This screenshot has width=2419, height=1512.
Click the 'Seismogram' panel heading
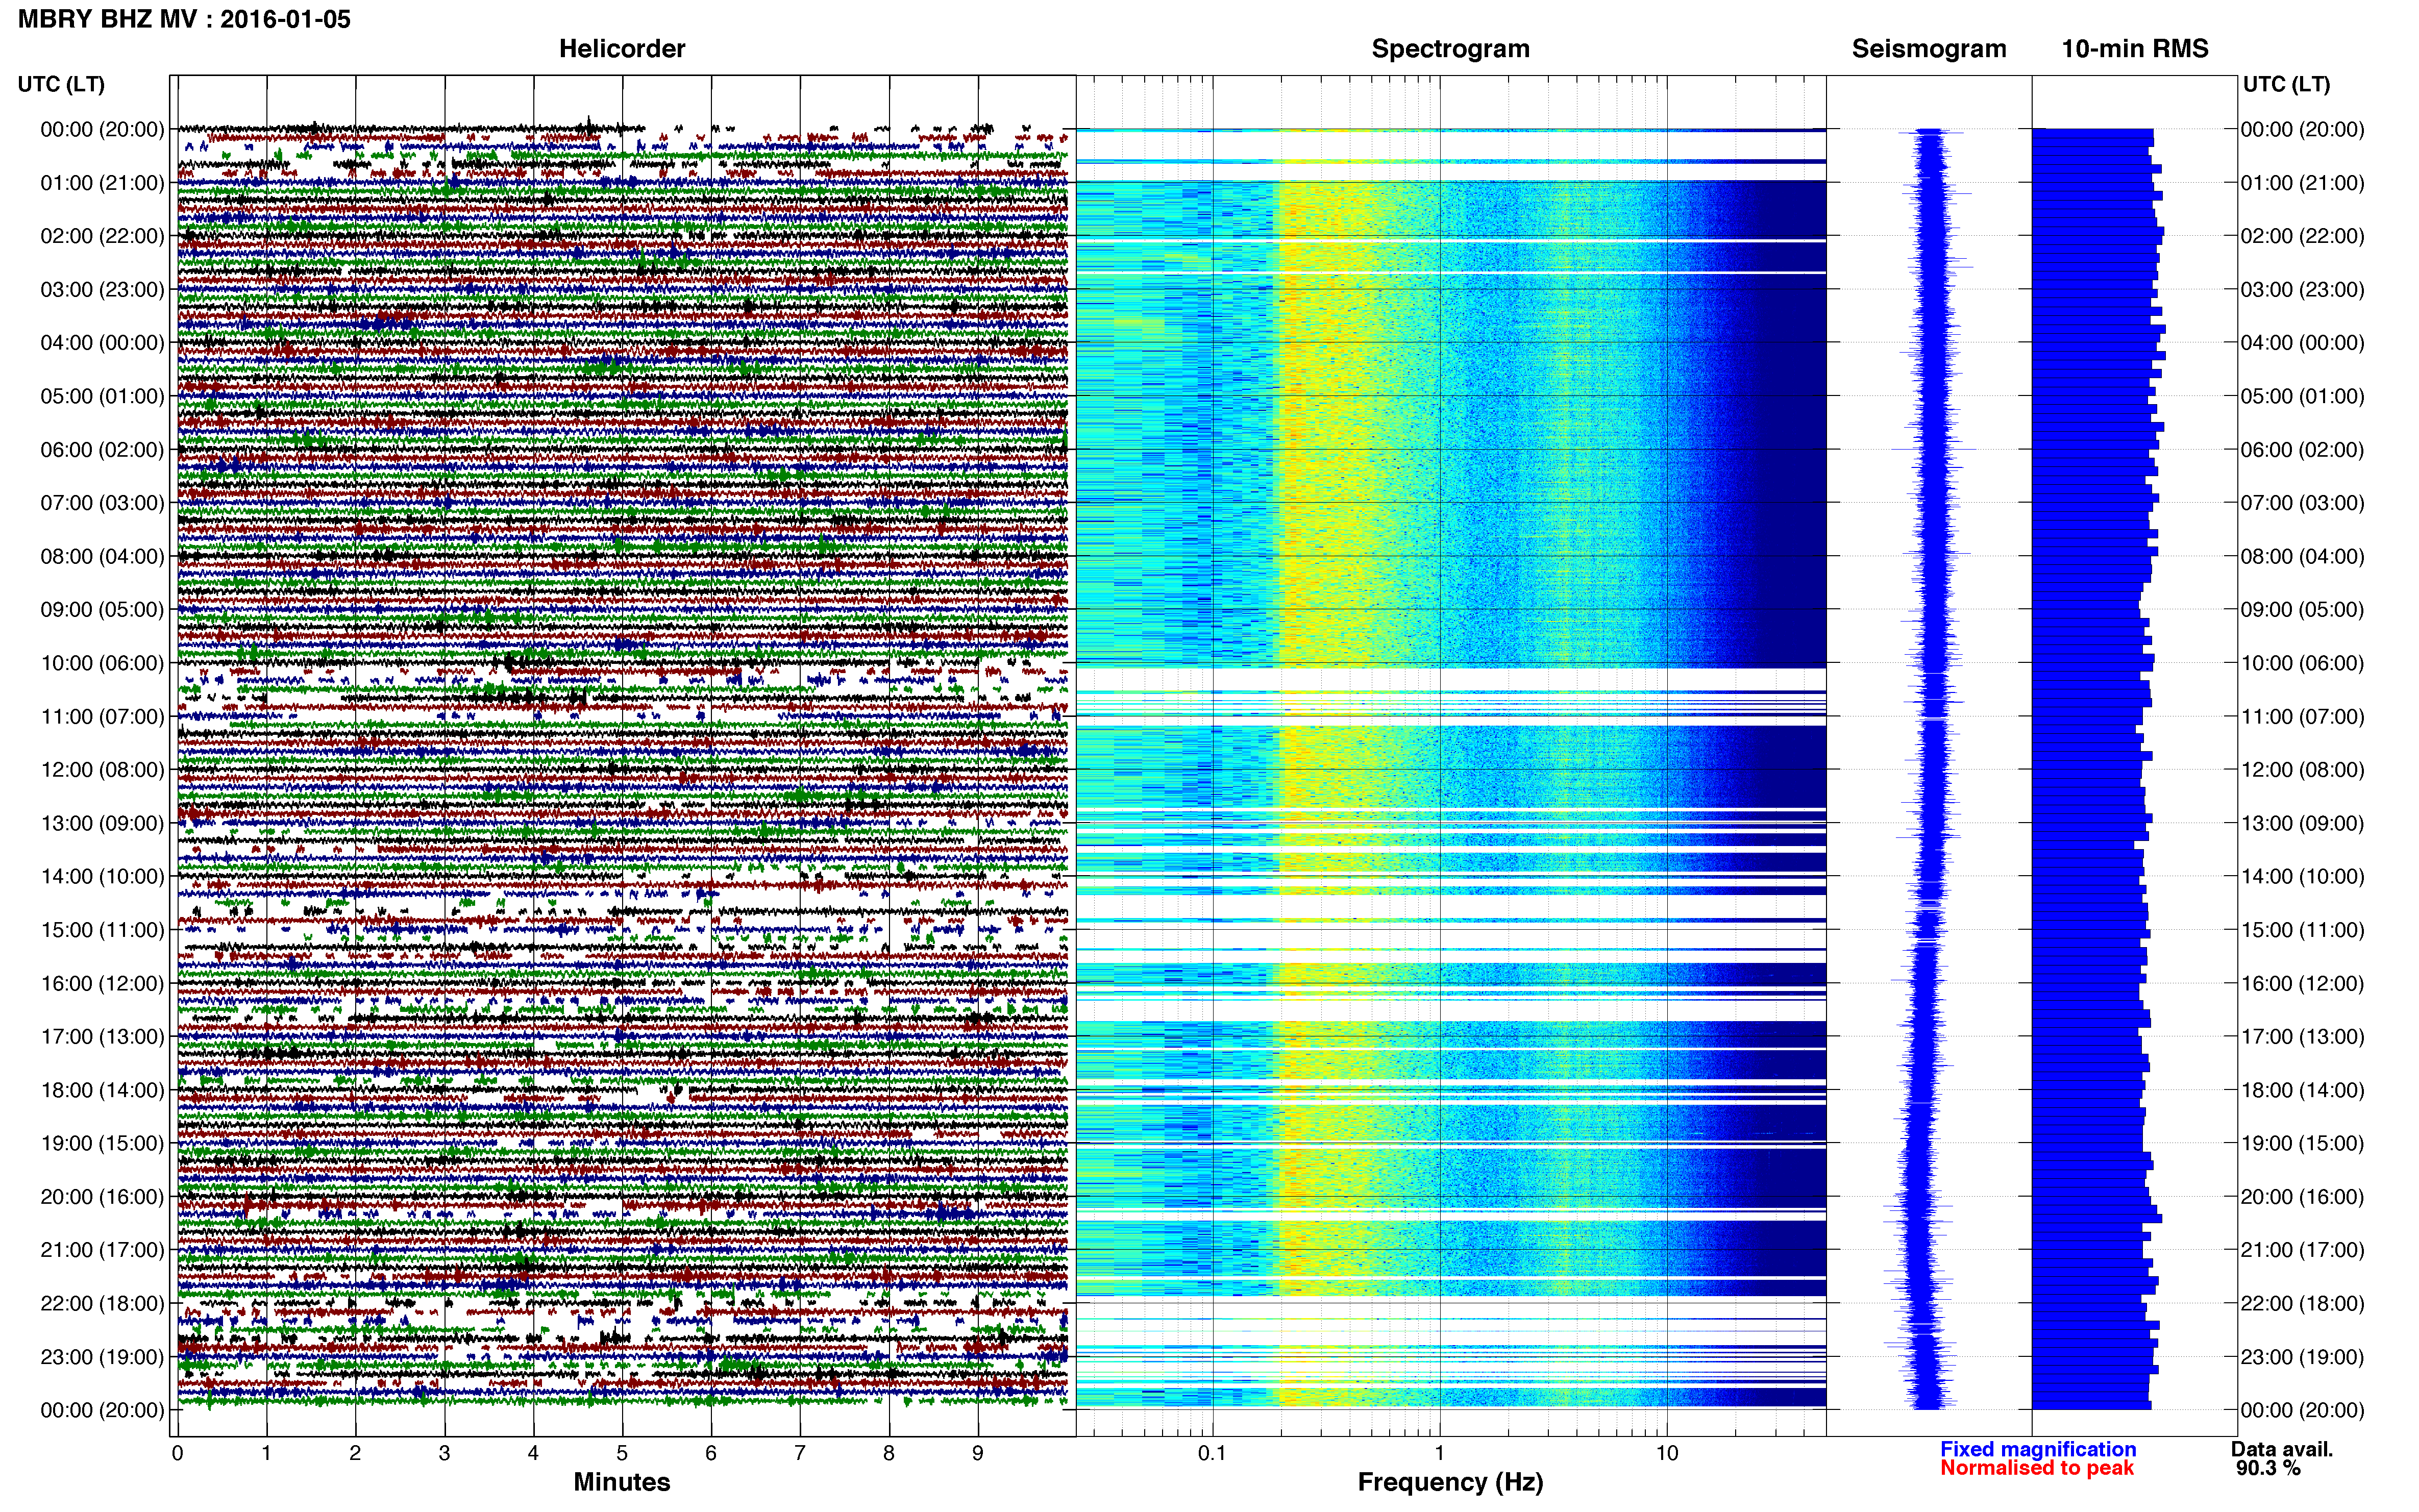click(1929, 49)
